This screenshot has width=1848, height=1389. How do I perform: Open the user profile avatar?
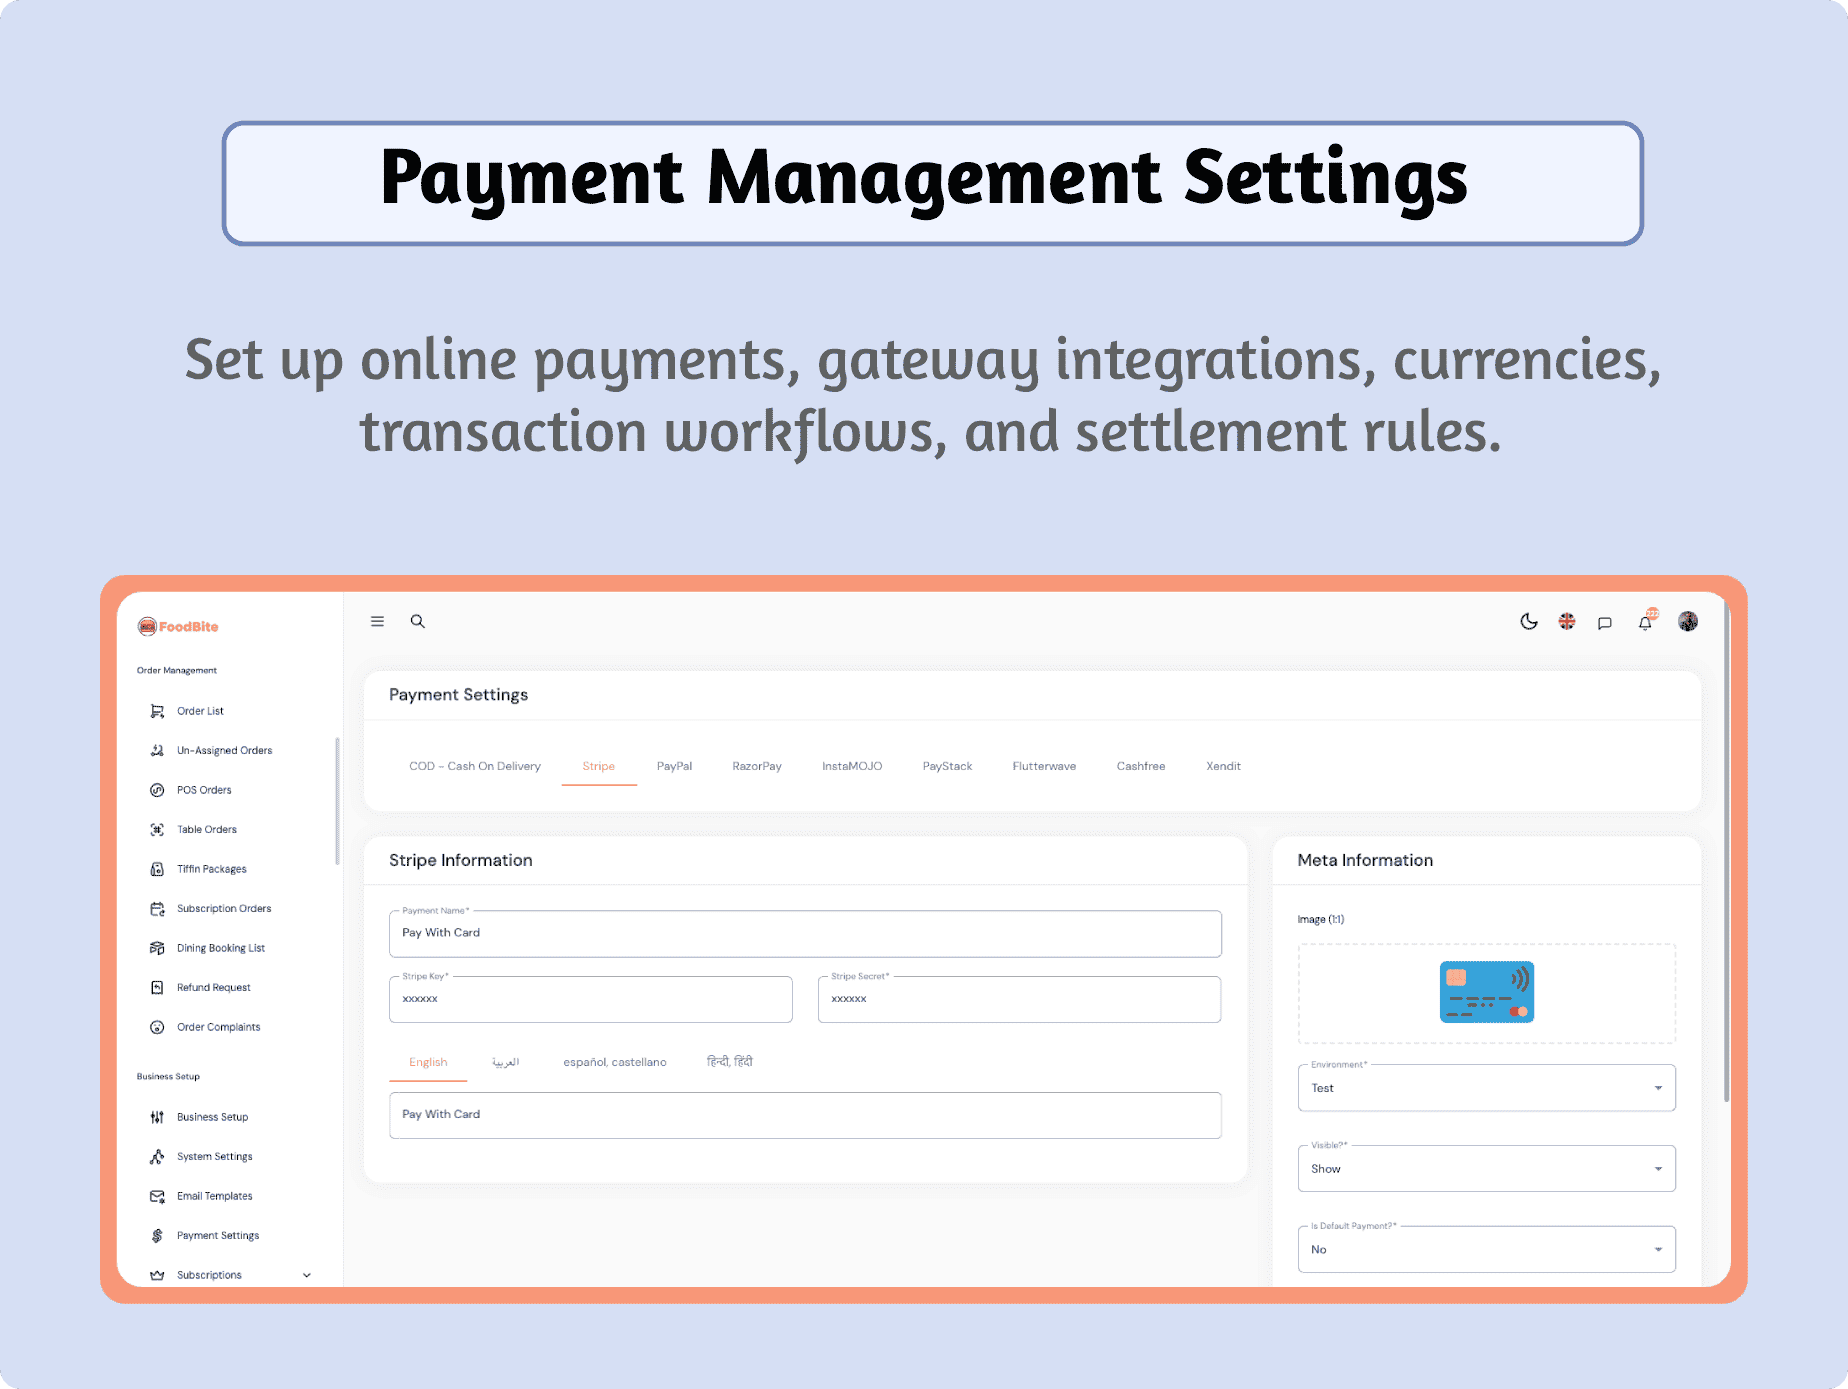[1688, 622]
